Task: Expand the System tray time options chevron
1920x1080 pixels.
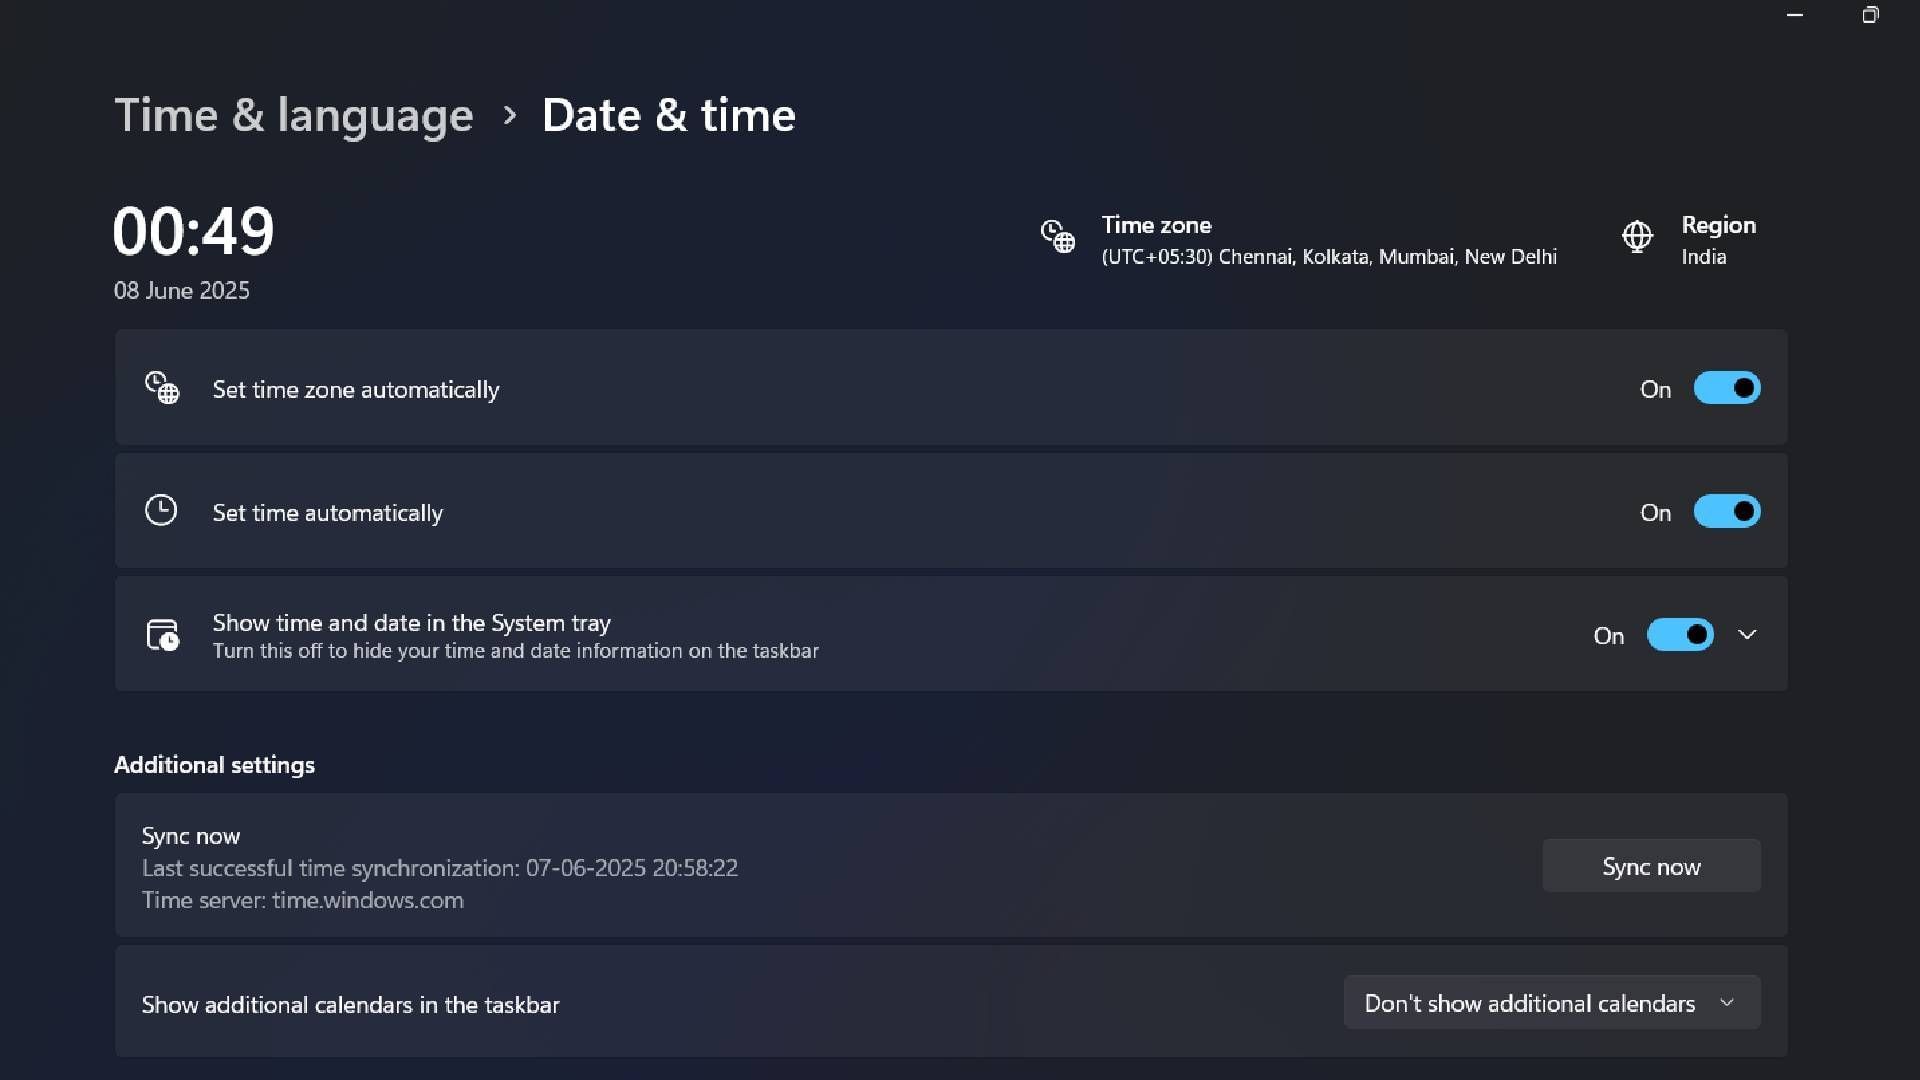Action: [x=1747, y=635]
